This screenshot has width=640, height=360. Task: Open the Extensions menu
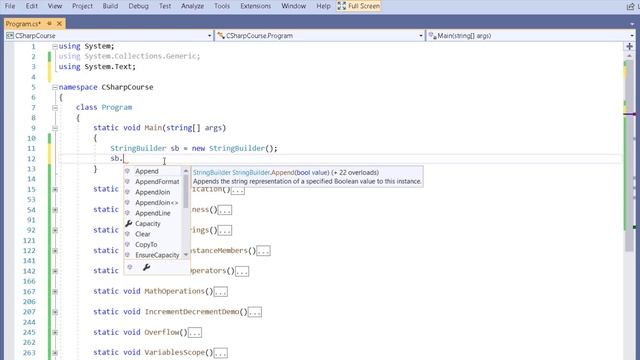pos(256,6)
